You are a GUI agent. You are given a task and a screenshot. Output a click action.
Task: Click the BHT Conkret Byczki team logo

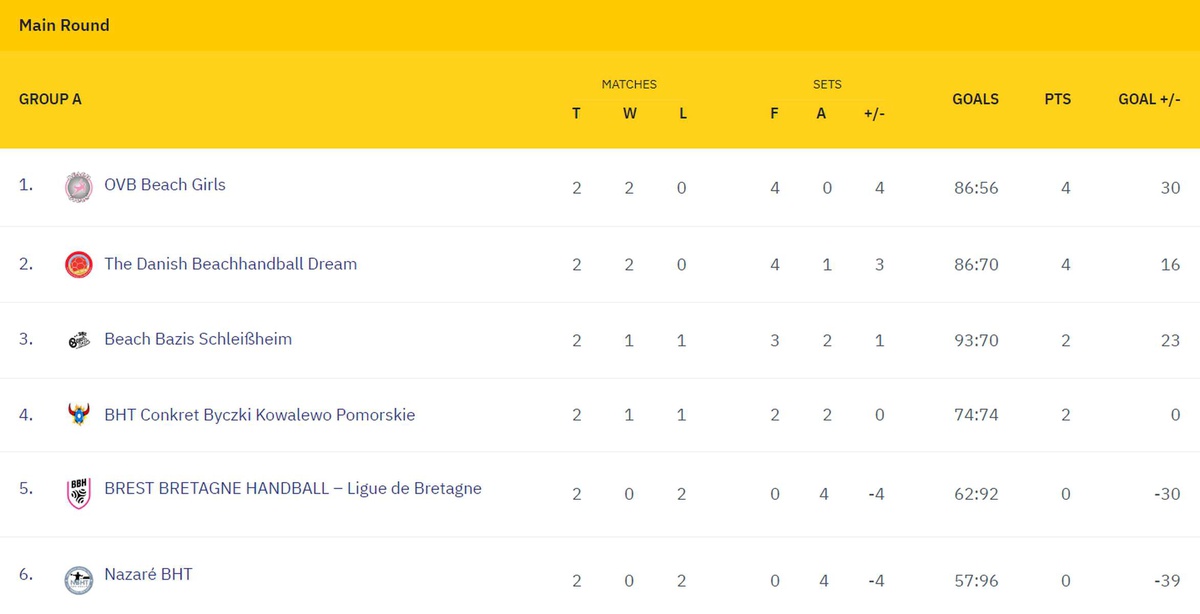pyautogui.click(x=78, y=415)
